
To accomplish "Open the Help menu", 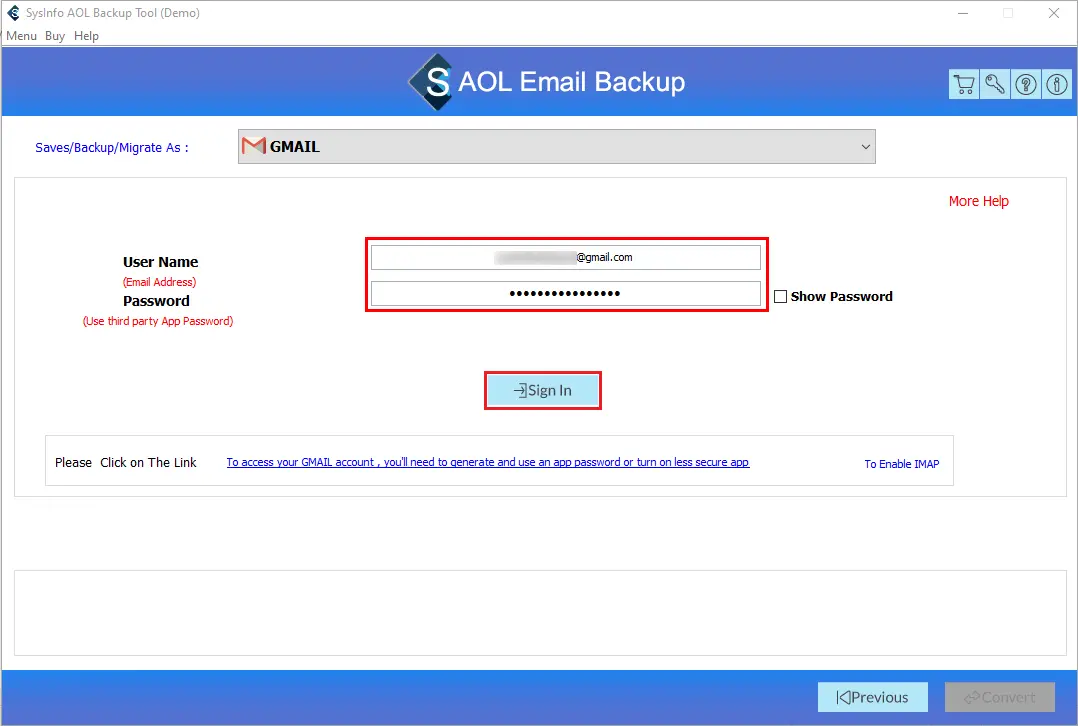I will coord(87,36).
